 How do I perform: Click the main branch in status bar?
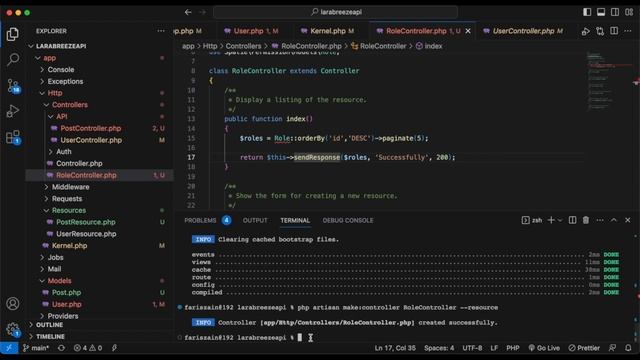[36, 348]
